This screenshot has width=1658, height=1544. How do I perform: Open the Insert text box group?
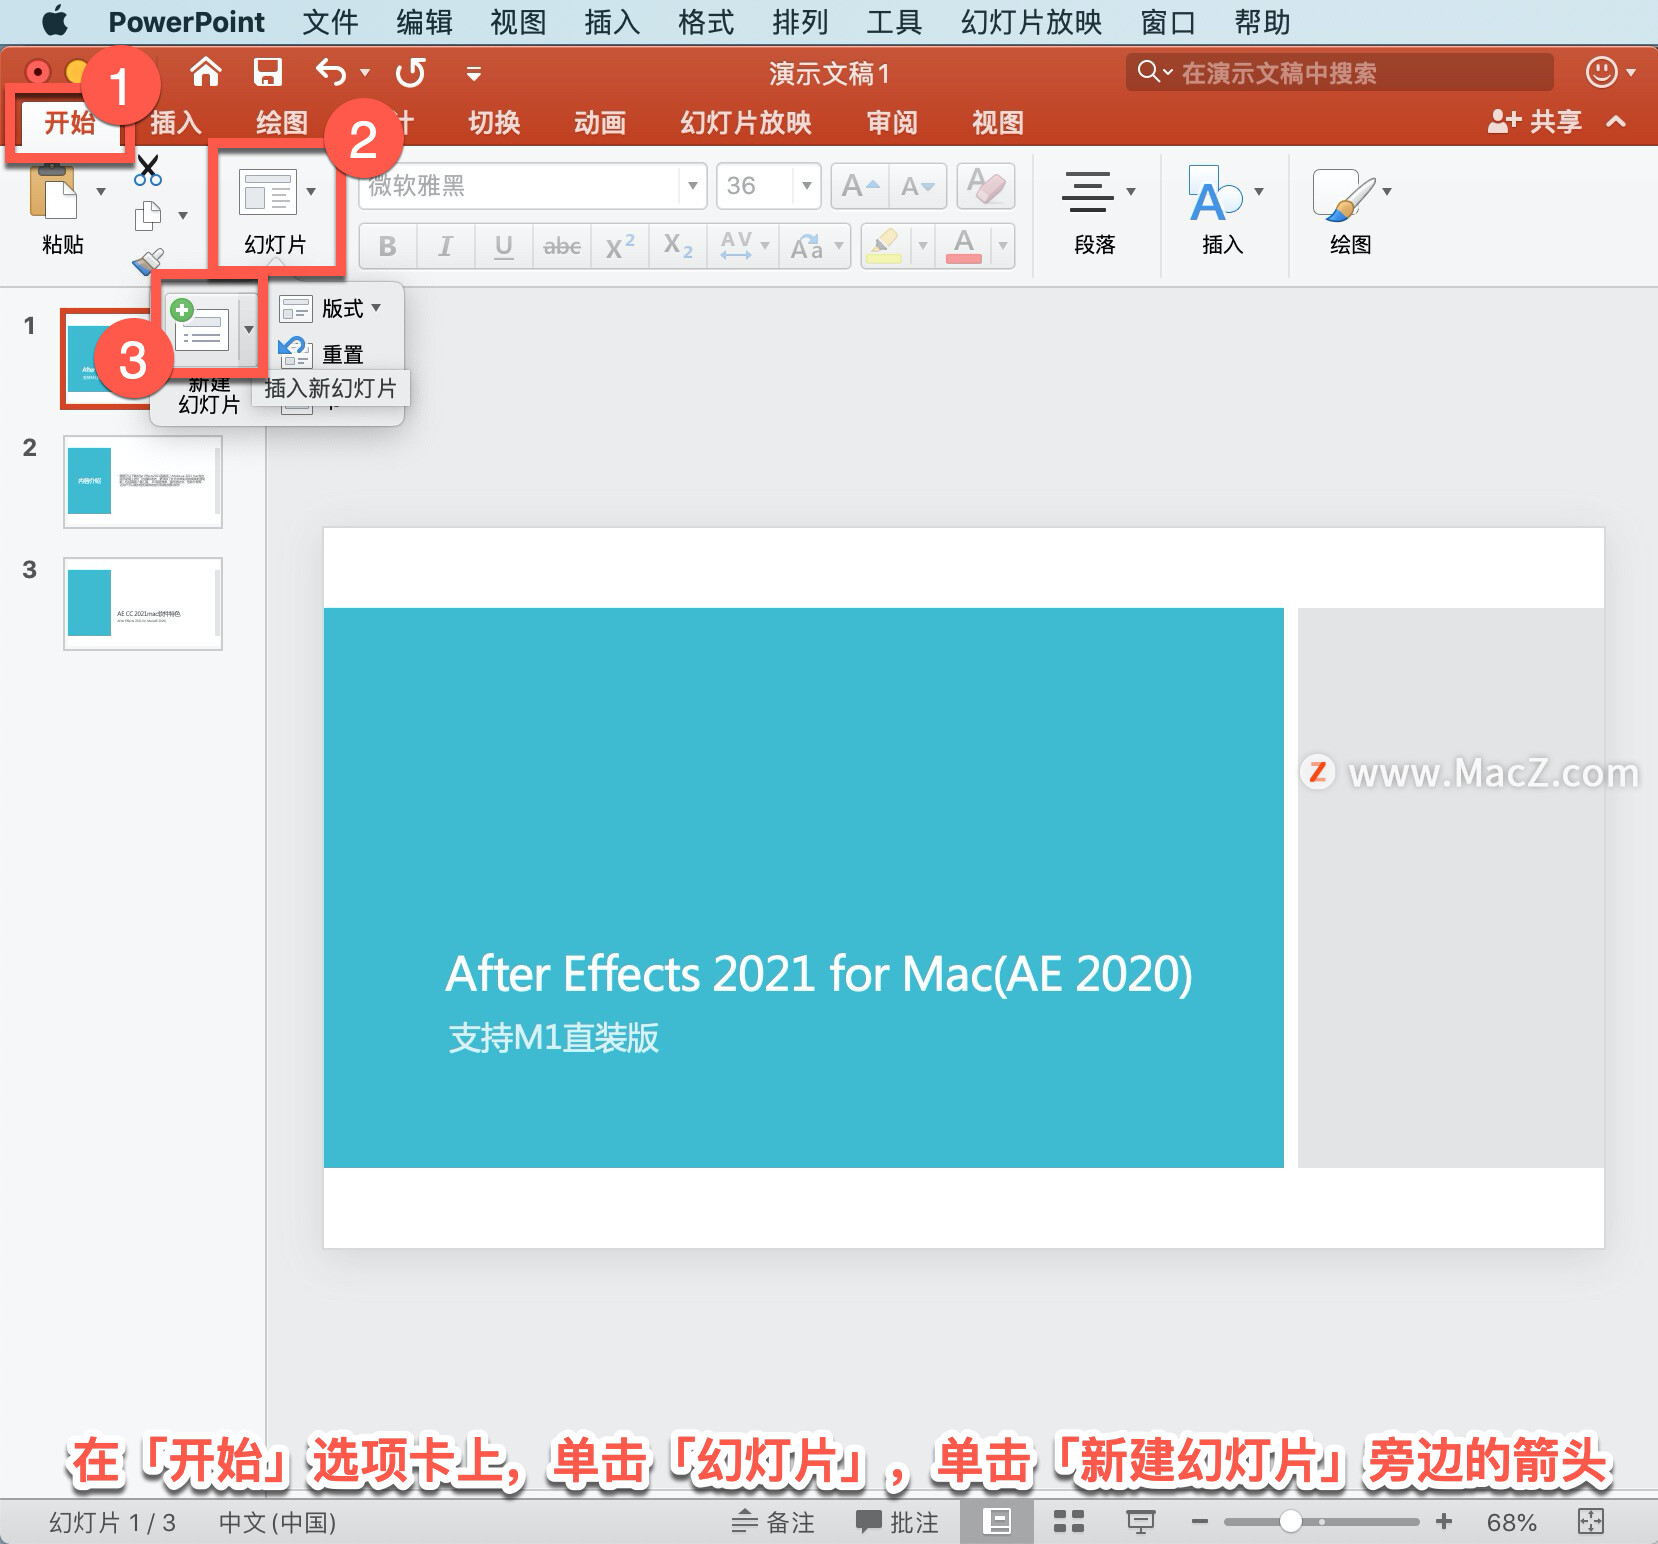(1222, 212)
